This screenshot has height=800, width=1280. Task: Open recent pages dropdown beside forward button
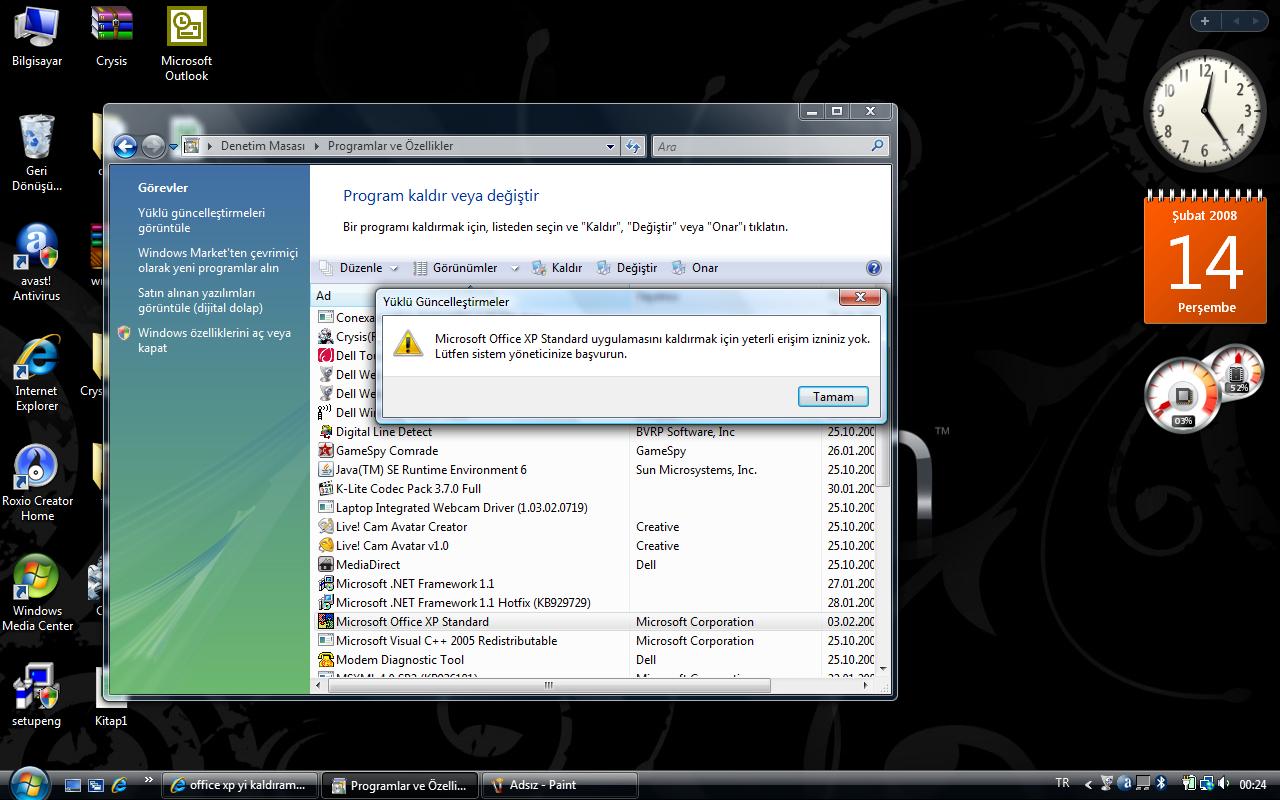tap(173, 147)
